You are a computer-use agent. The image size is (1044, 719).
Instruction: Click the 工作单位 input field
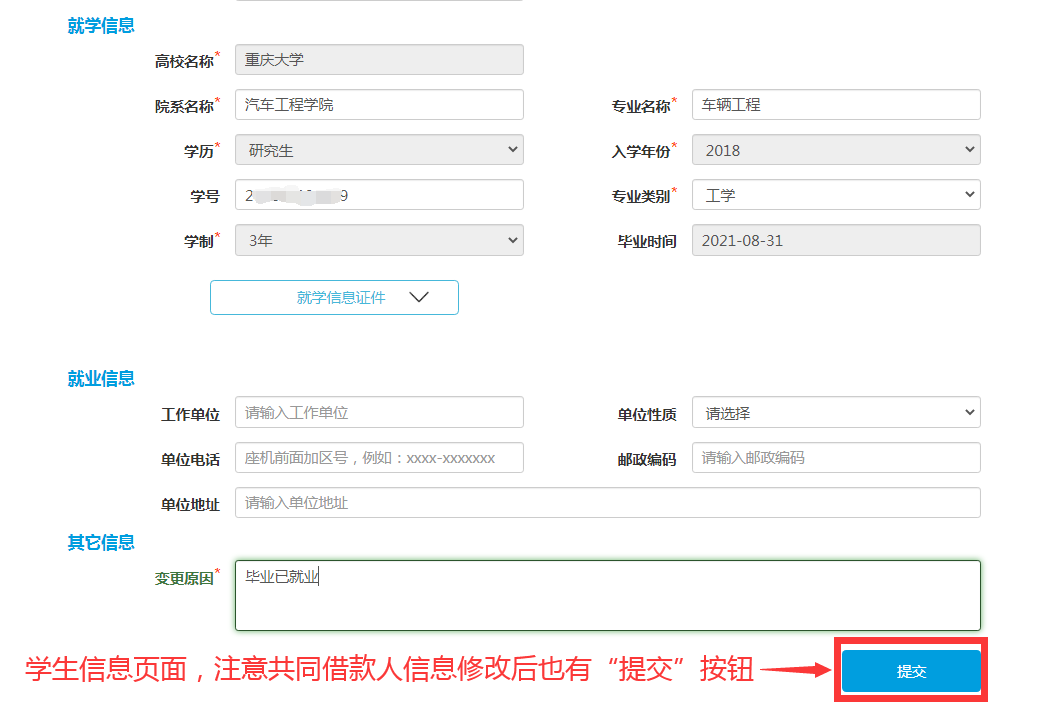(379, 412)
